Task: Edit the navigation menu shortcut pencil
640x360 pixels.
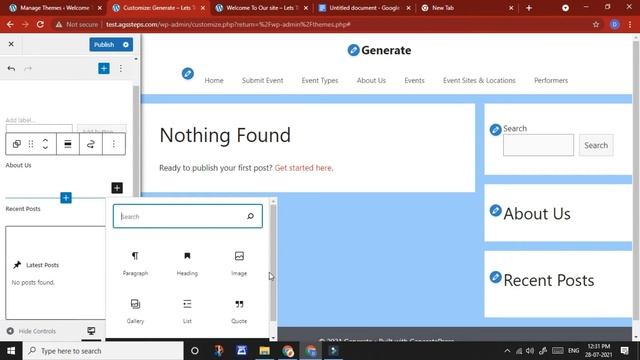Action: (x=187, y=74)
